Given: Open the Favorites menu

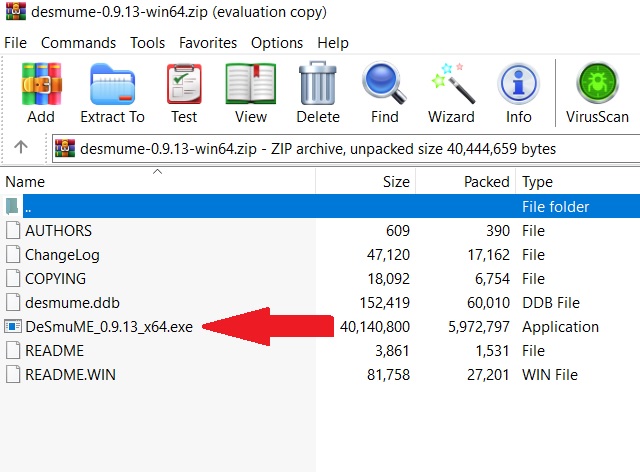Looking at the screenshot, I should click(x=208, y=43).
